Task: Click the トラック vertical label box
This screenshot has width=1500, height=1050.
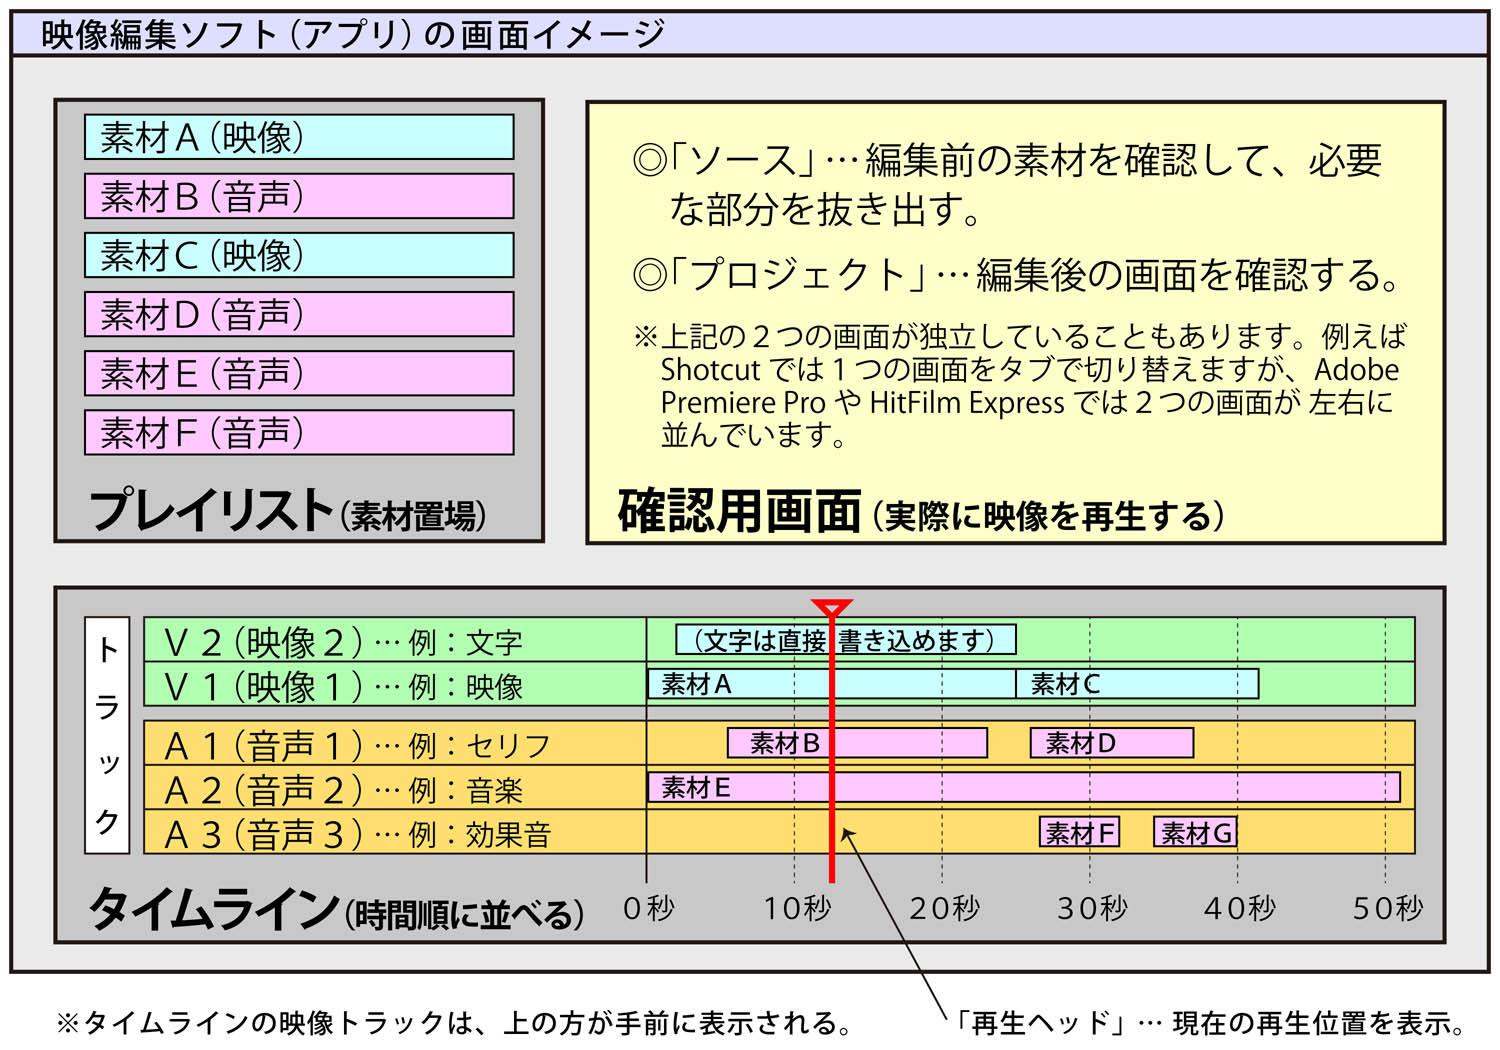Action: click(x=107, y=735)
